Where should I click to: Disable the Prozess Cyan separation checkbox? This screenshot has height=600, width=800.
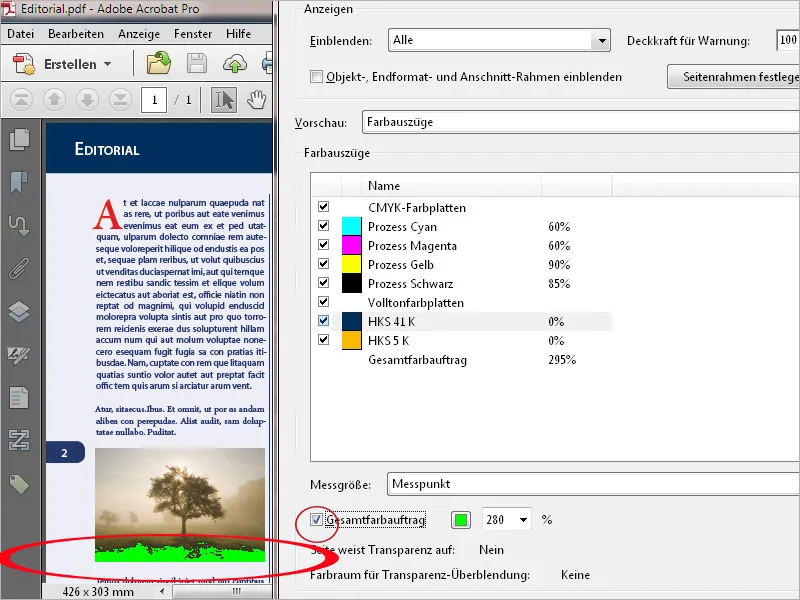[x=323, y=226]
